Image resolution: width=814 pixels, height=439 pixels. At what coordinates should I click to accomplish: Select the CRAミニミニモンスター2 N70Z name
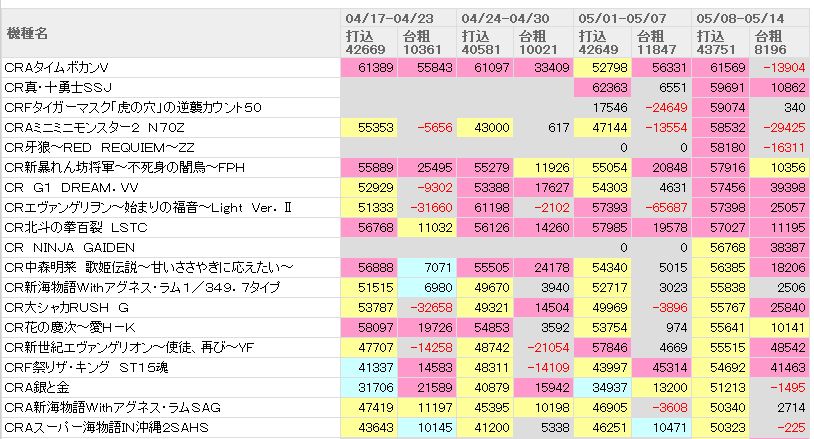(94, 128)
